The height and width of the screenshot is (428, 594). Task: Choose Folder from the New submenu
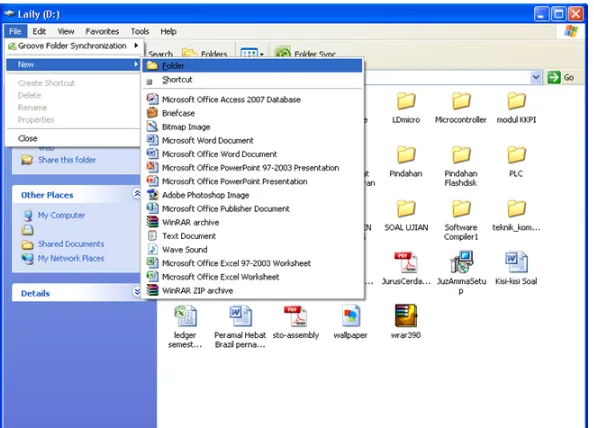[252, 66]
